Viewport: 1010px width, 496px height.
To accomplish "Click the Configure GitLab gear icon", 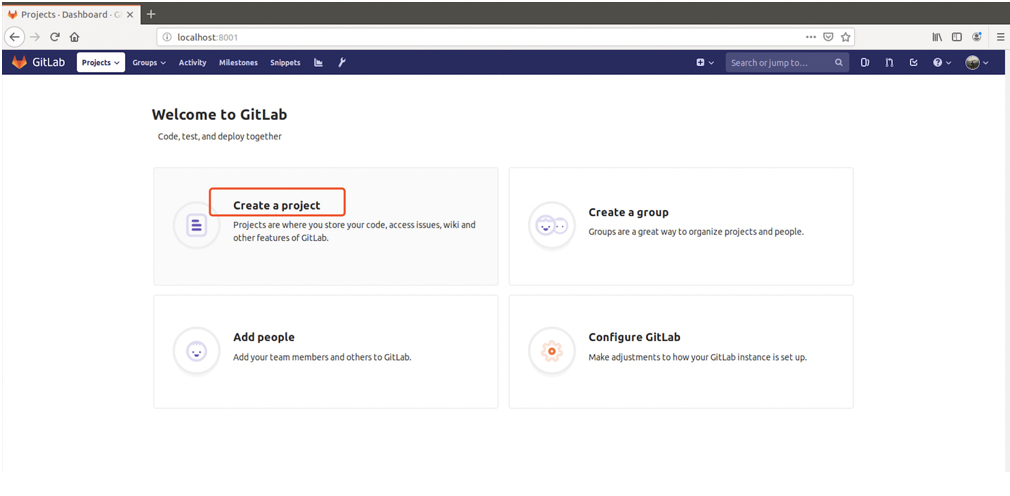I will coord(551,351).
